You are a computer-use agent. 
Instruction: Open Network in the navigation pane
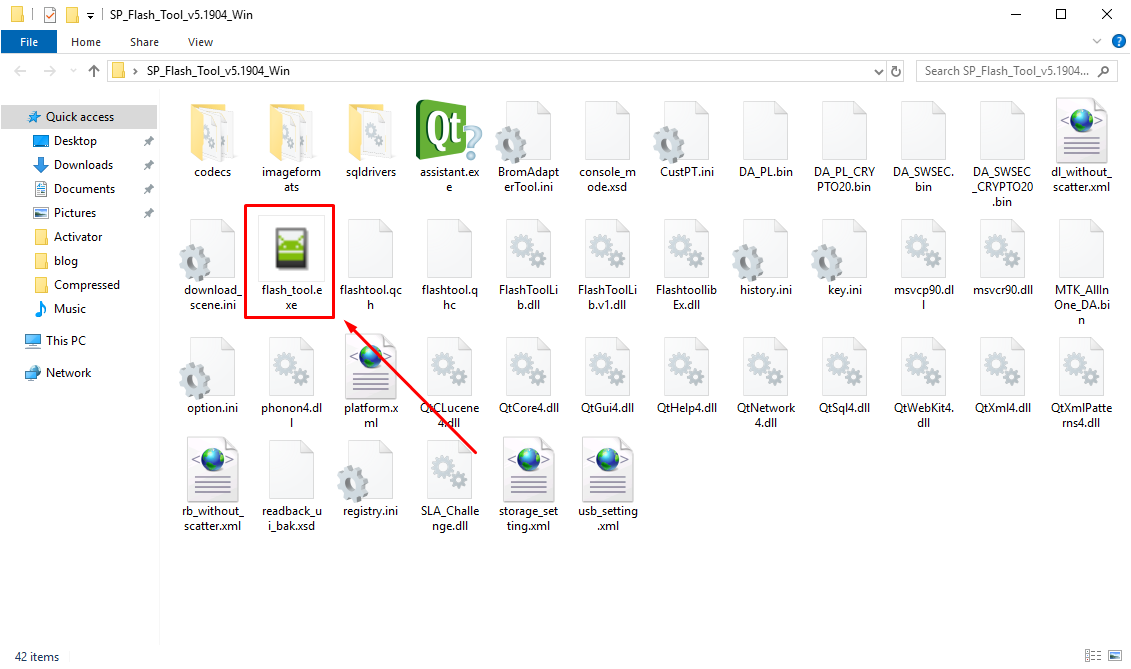coord(69,372)
